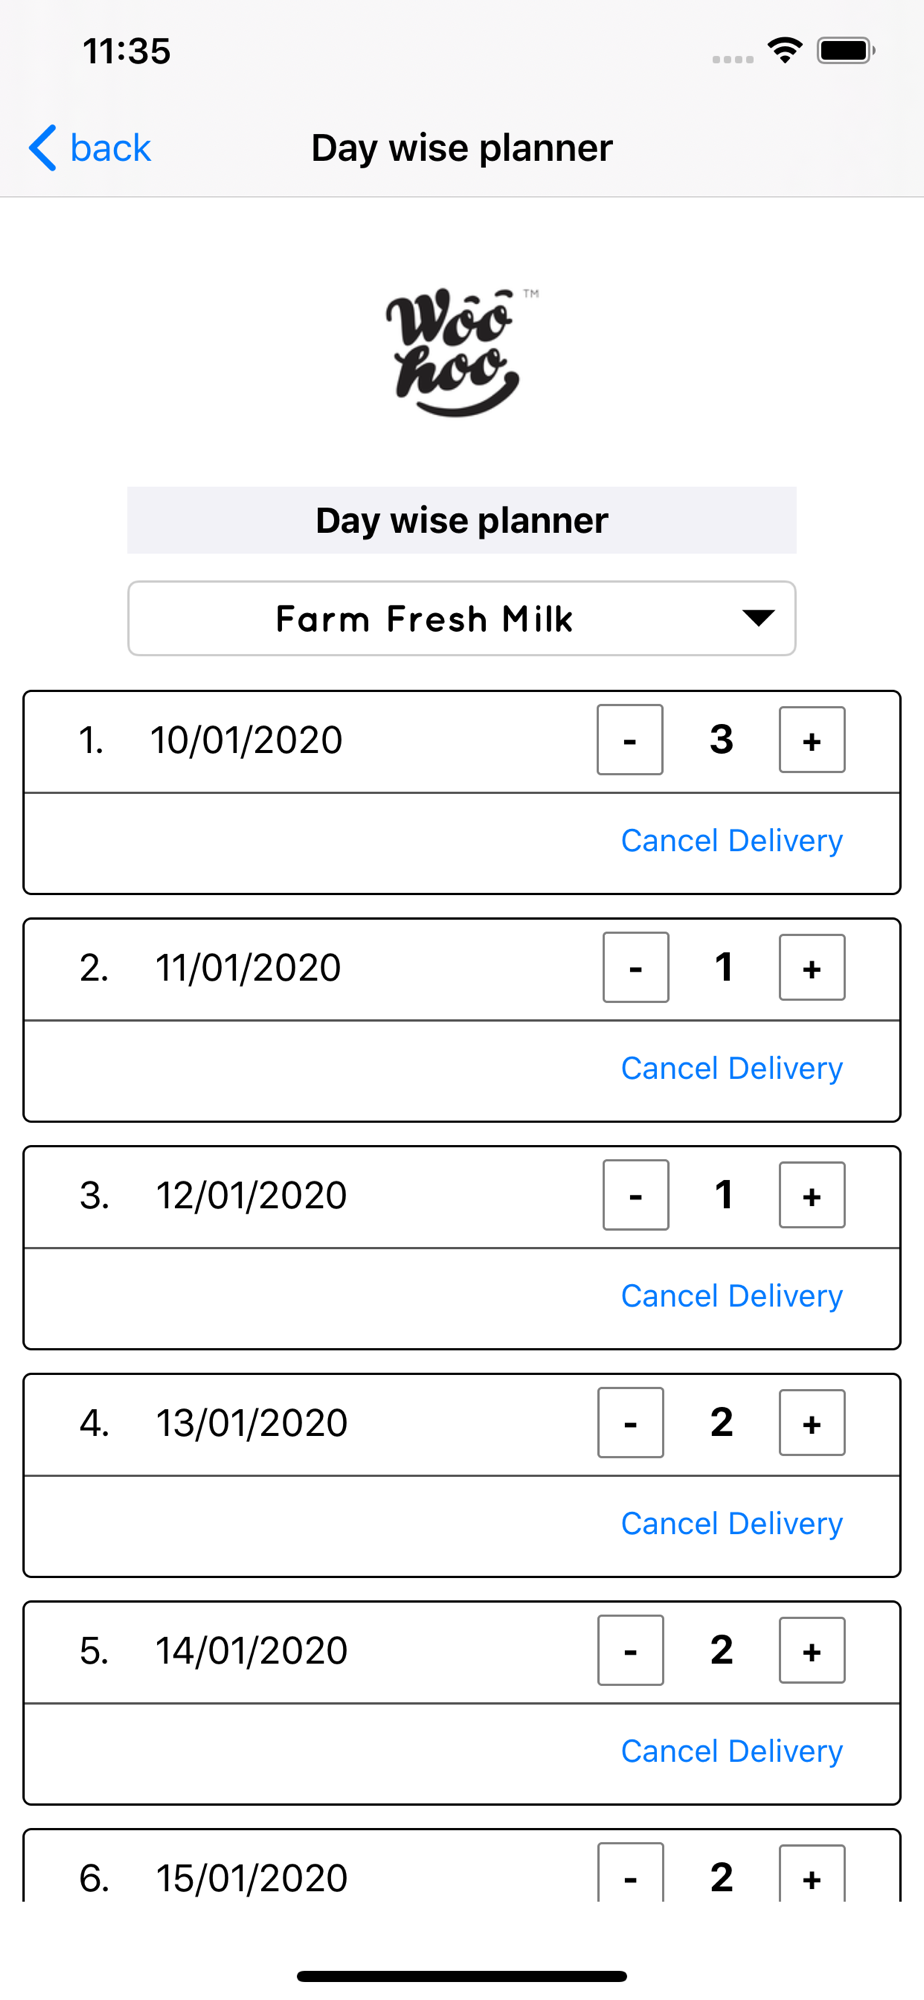Image resolution: width=924 pixels, height=2000 pixels.
Task: Increase quantity for 15/01/2020
Action: point(811,1877)
